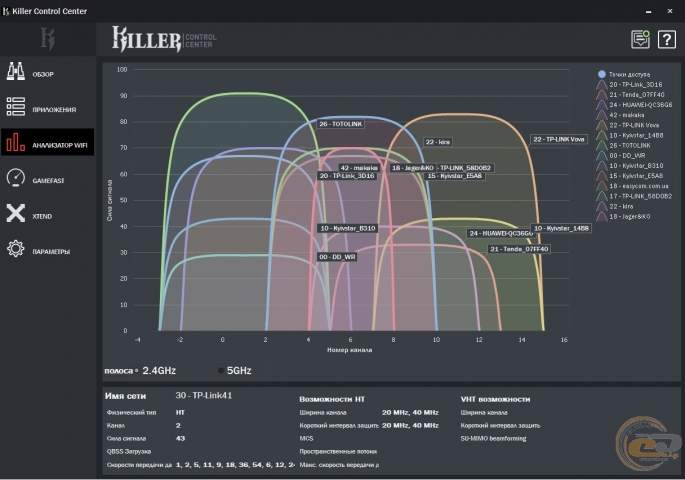The image size is (685, 480).
Task: Click the Killer K emblem above sidebar
Action: (48, 39)
